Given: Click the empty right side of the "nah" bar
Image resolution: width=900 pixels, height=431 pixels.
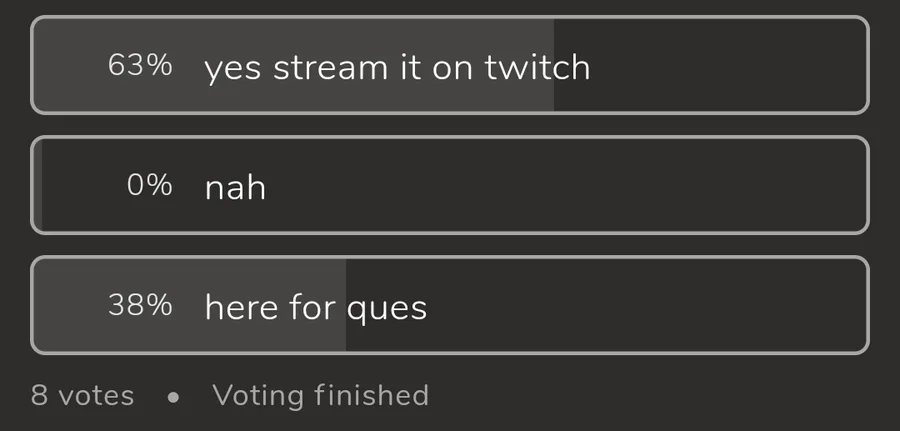Looking at the screenshot, I should [600, 186].
